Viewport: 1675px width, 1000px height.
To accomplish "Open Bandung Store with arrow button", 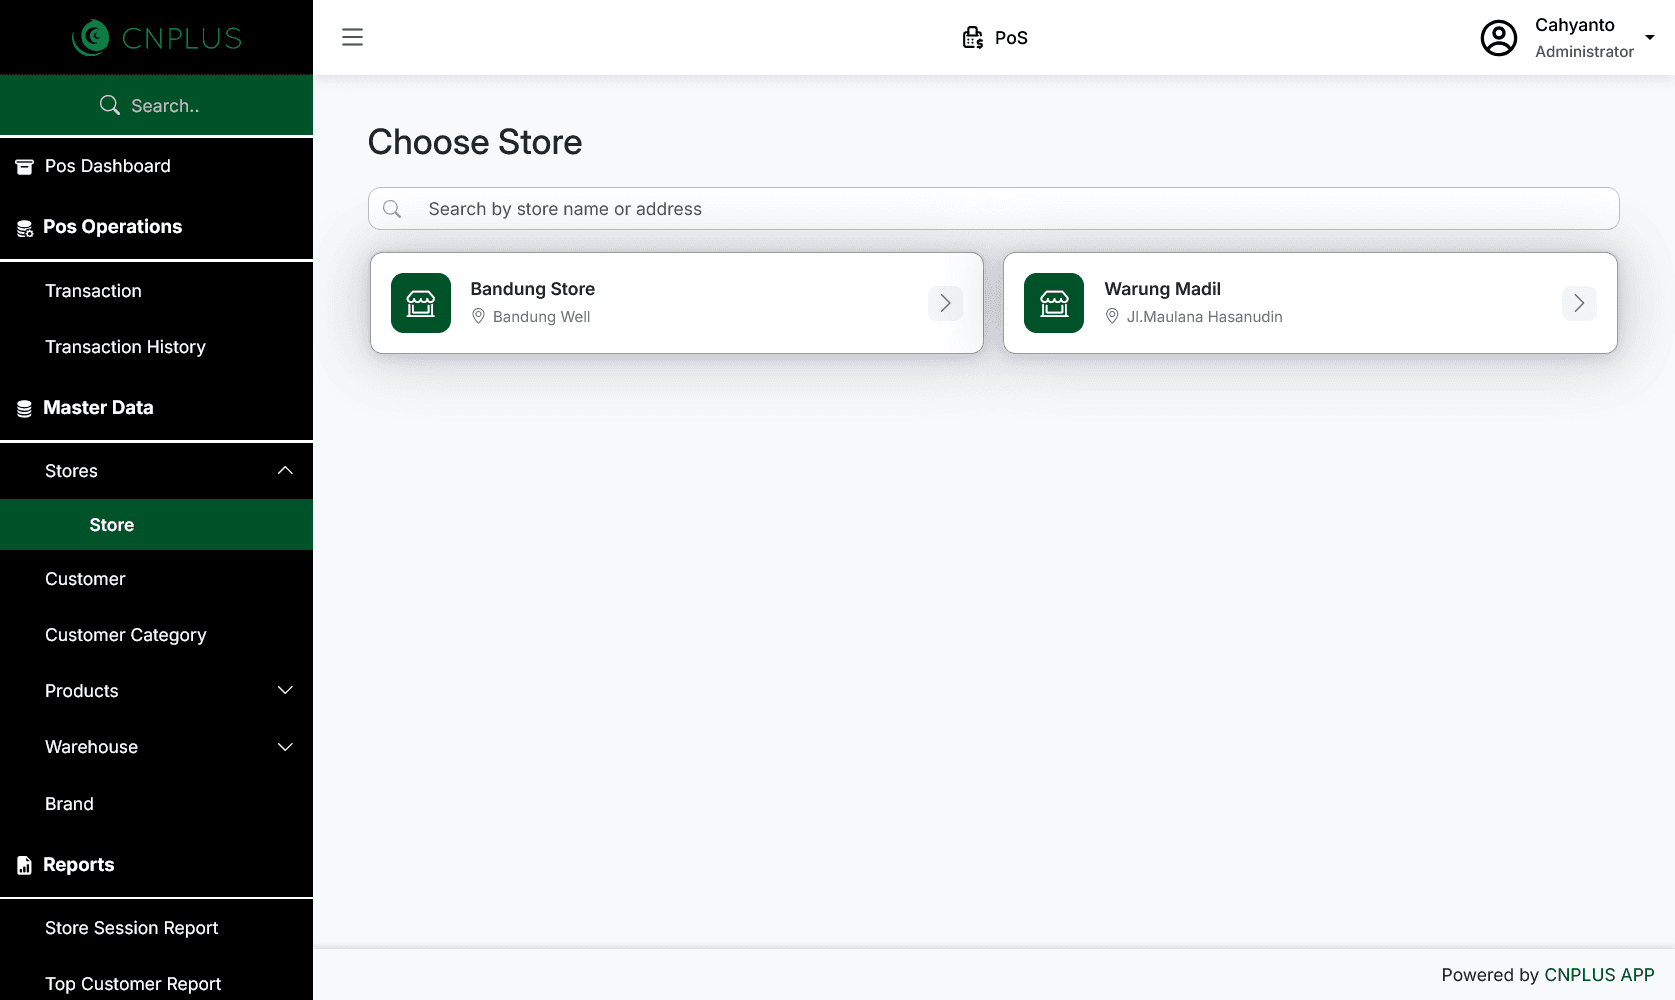I will pos(945,303).
